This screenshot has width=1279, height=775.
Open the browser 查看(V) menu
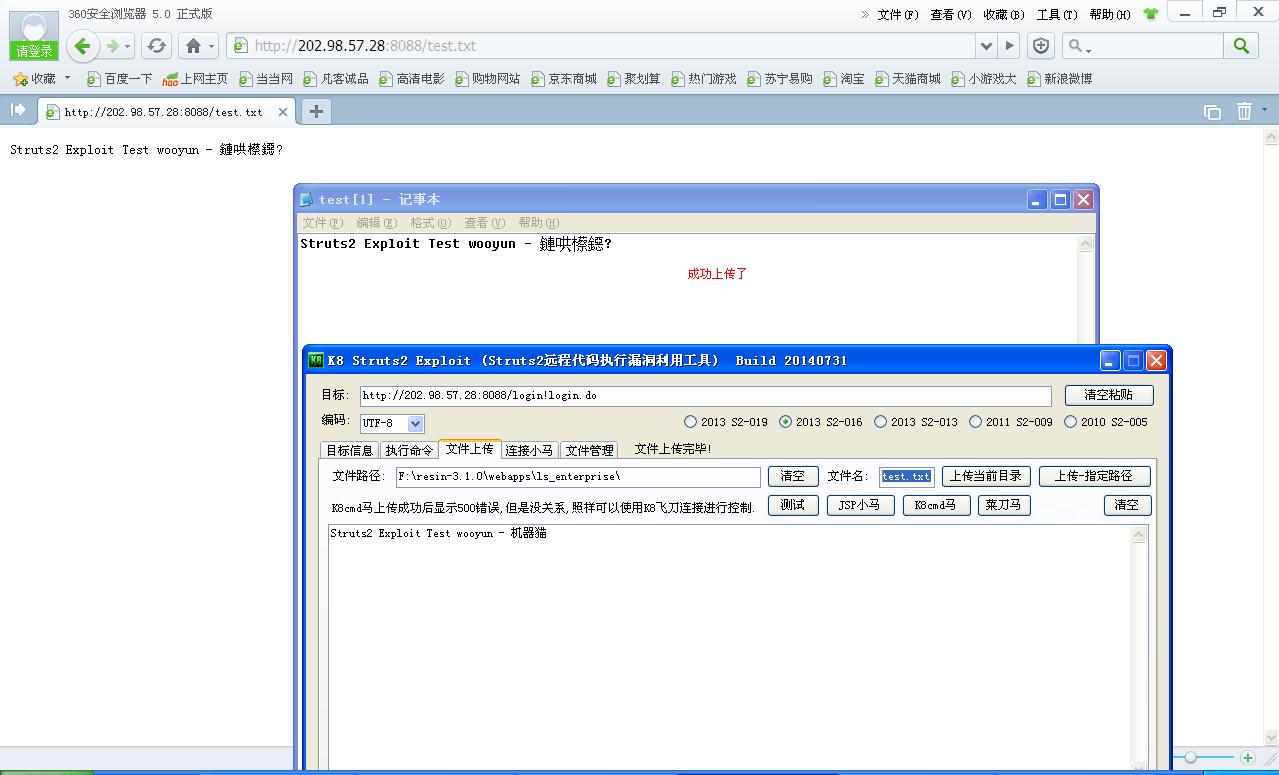[x=950, y=14]
